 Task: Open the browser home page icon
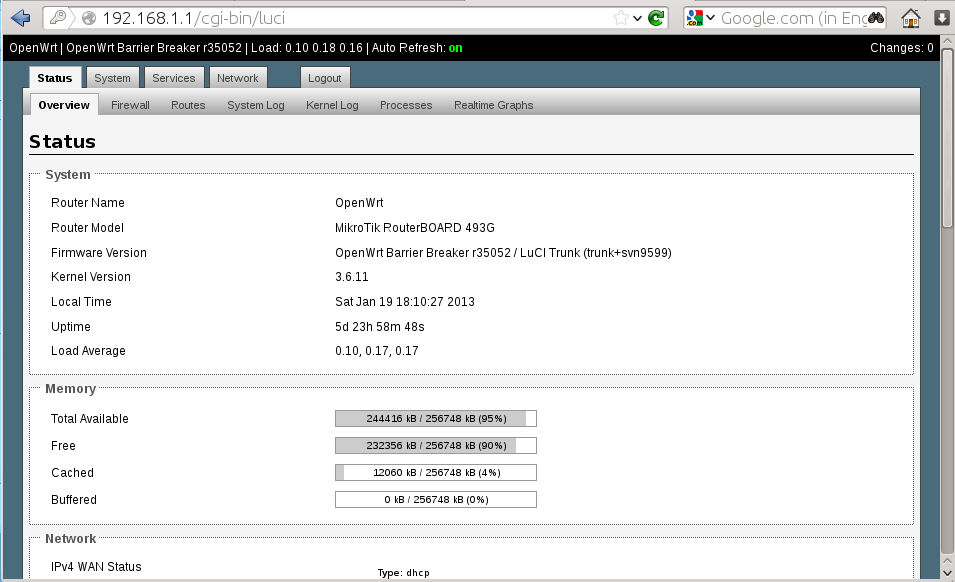tap(911, 18)
